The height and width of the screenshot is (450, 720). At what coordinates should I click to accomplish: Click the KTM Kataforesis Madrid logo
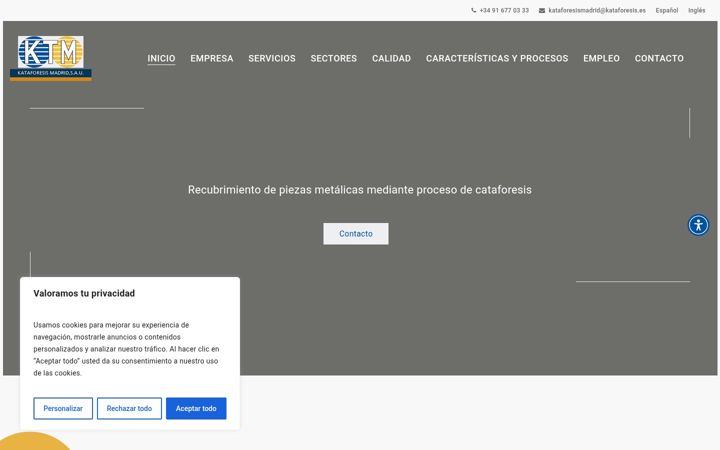(x=51, y=58)
